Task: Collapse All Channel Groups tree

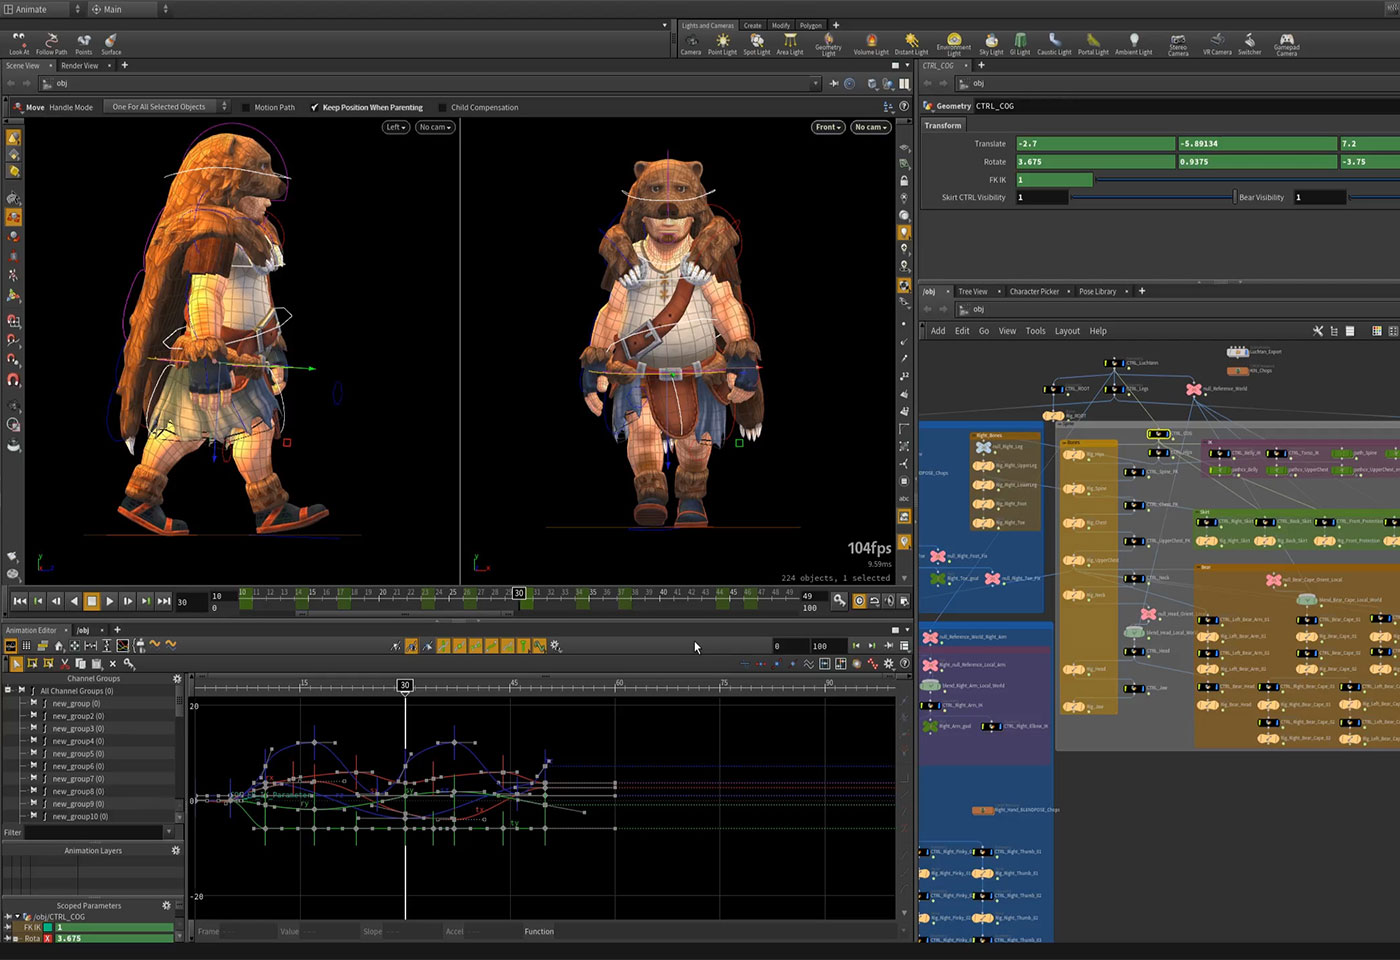Action: [8, 690]
